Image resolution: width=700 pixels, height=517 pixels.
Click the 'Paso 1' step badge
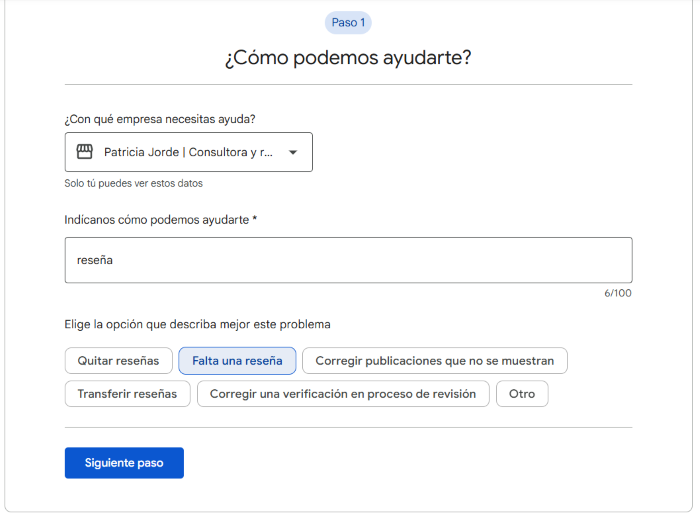(348, 23)
